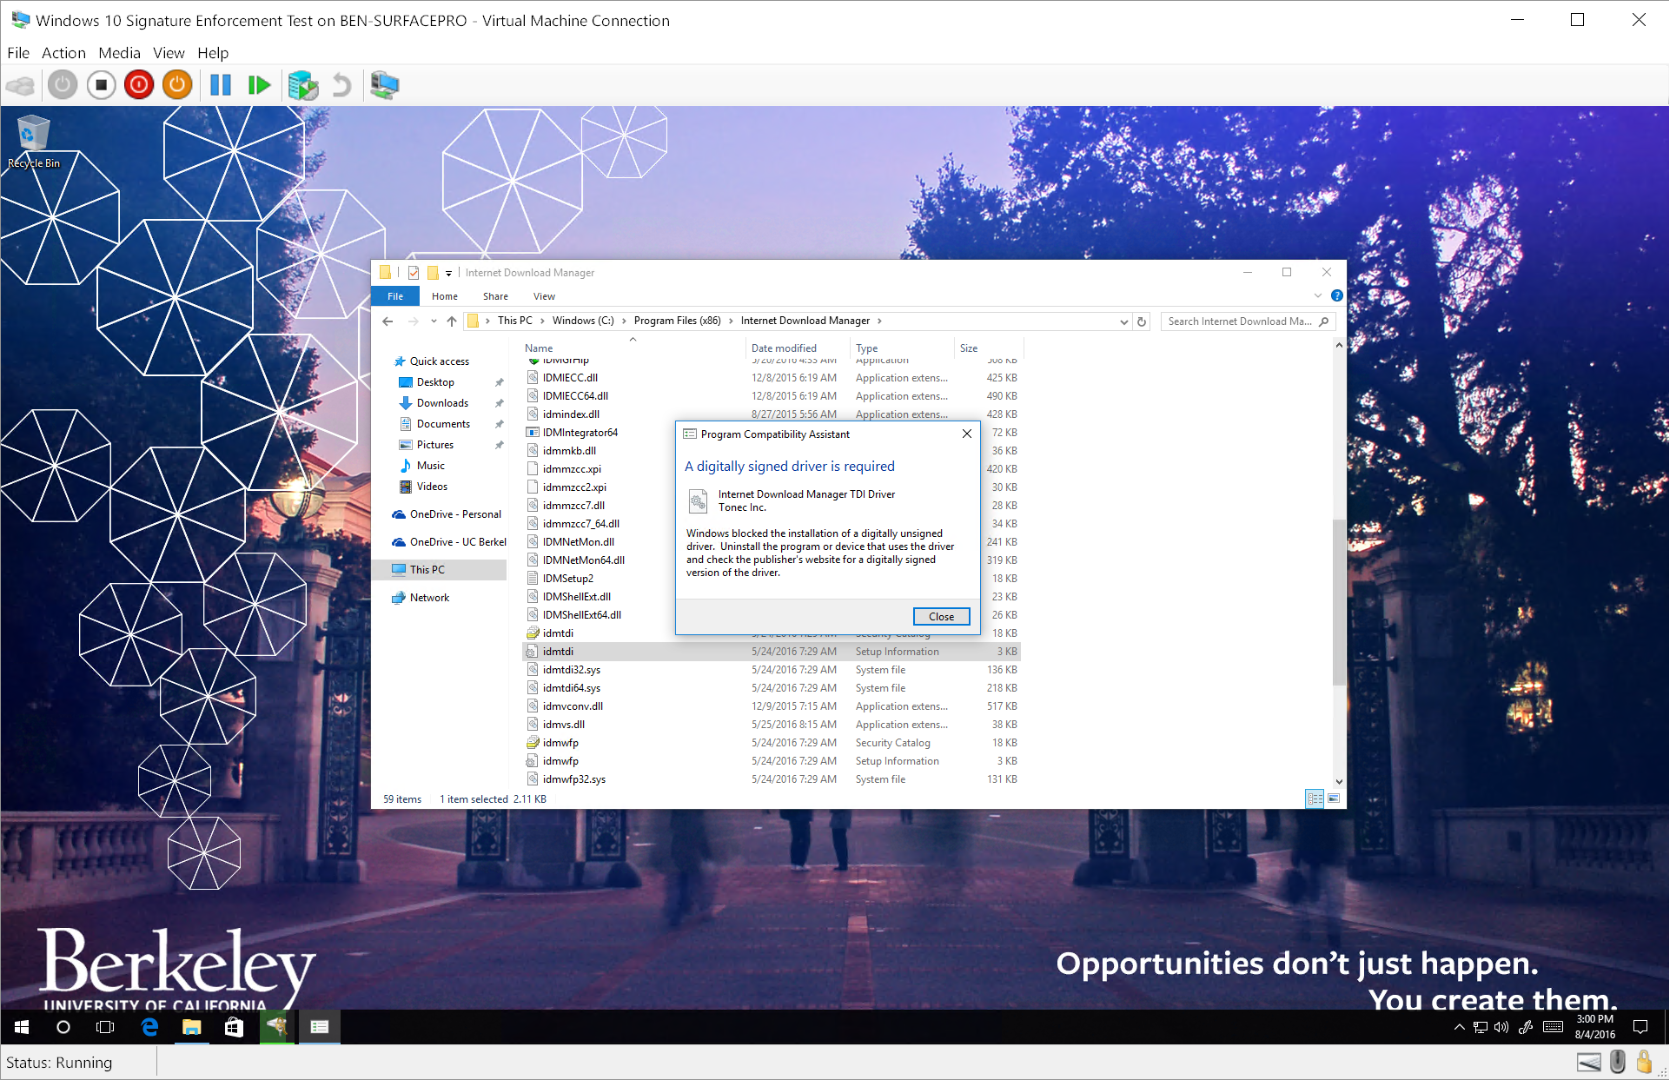Save VM state with the orange icon

[x=177, y=85]
